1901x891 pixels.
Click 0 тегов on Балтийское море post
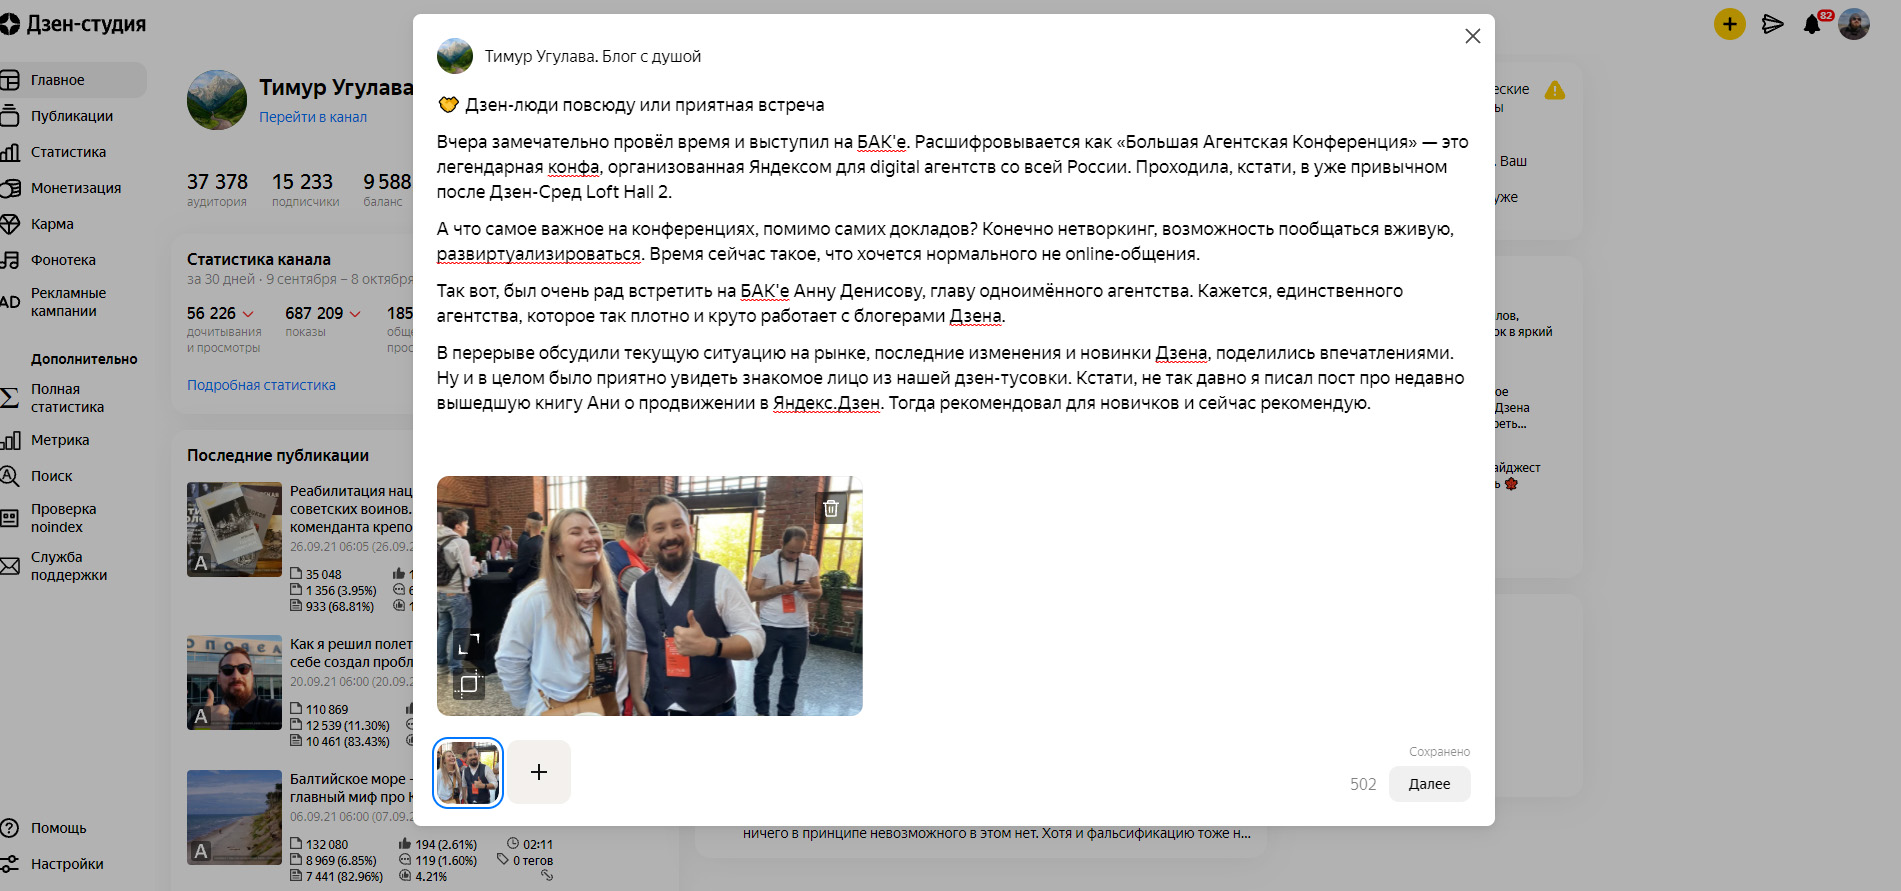click(x=525, y=860)
